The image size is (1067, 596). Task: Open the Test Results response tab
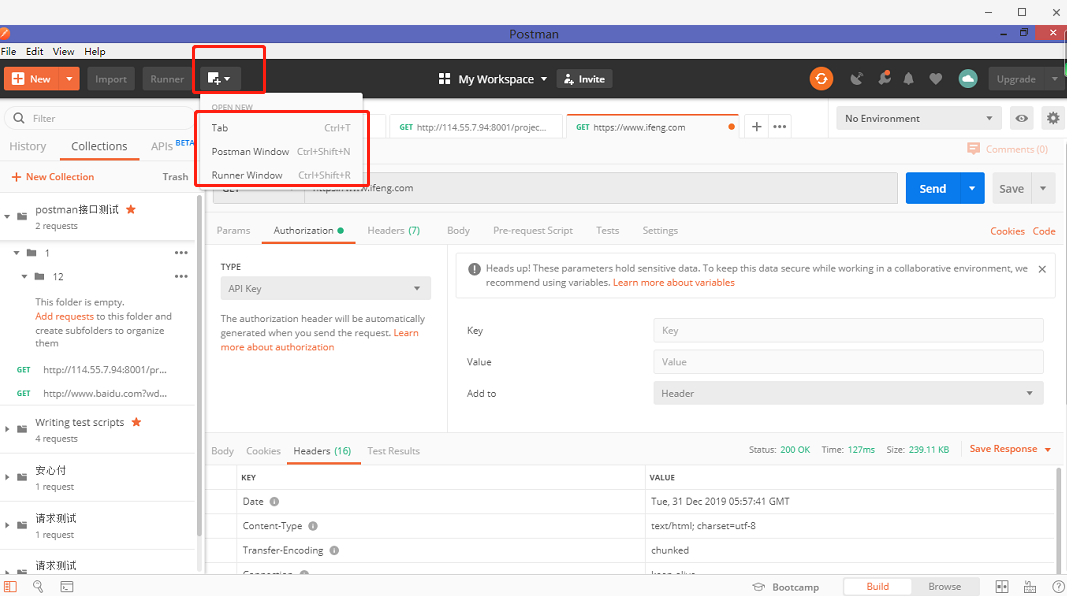point(393,451)
